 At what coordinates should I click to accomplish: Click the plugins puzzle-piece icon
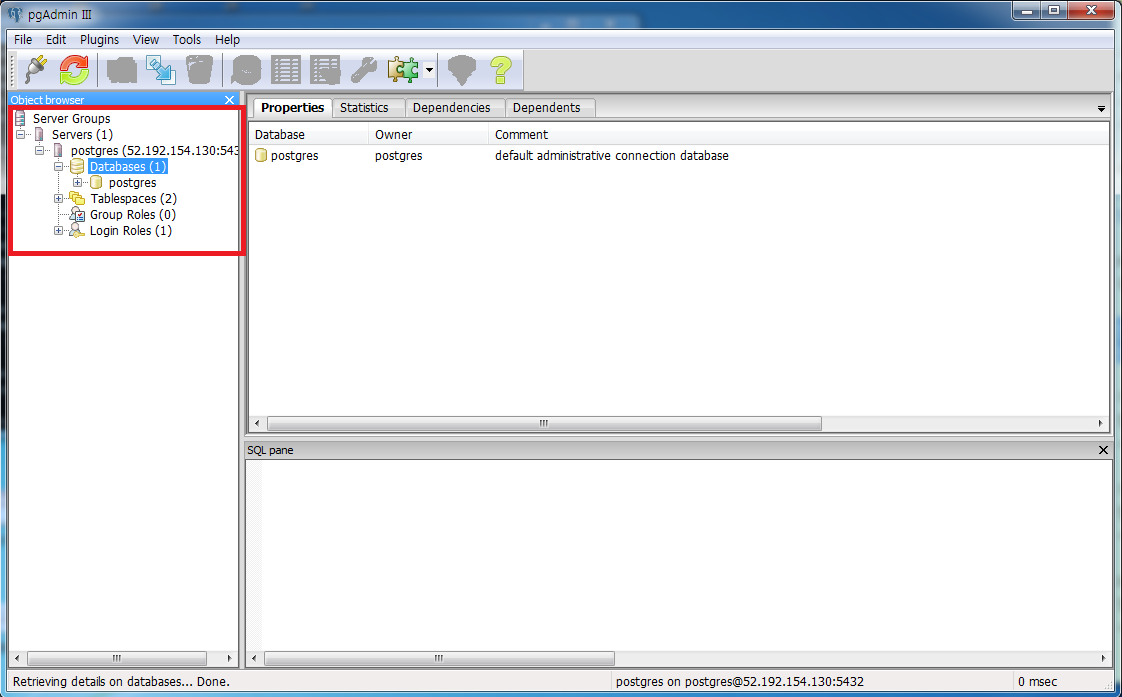coord(403,69)
